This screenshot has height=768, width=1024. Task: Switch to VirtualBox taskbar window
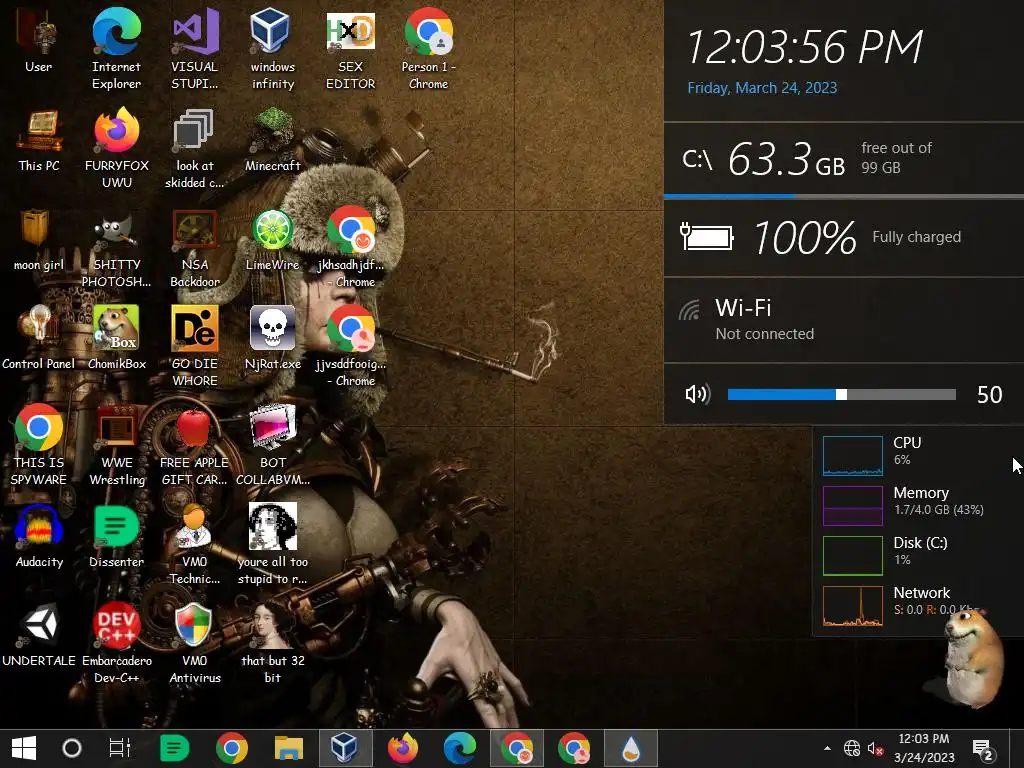tap(345, 748)
